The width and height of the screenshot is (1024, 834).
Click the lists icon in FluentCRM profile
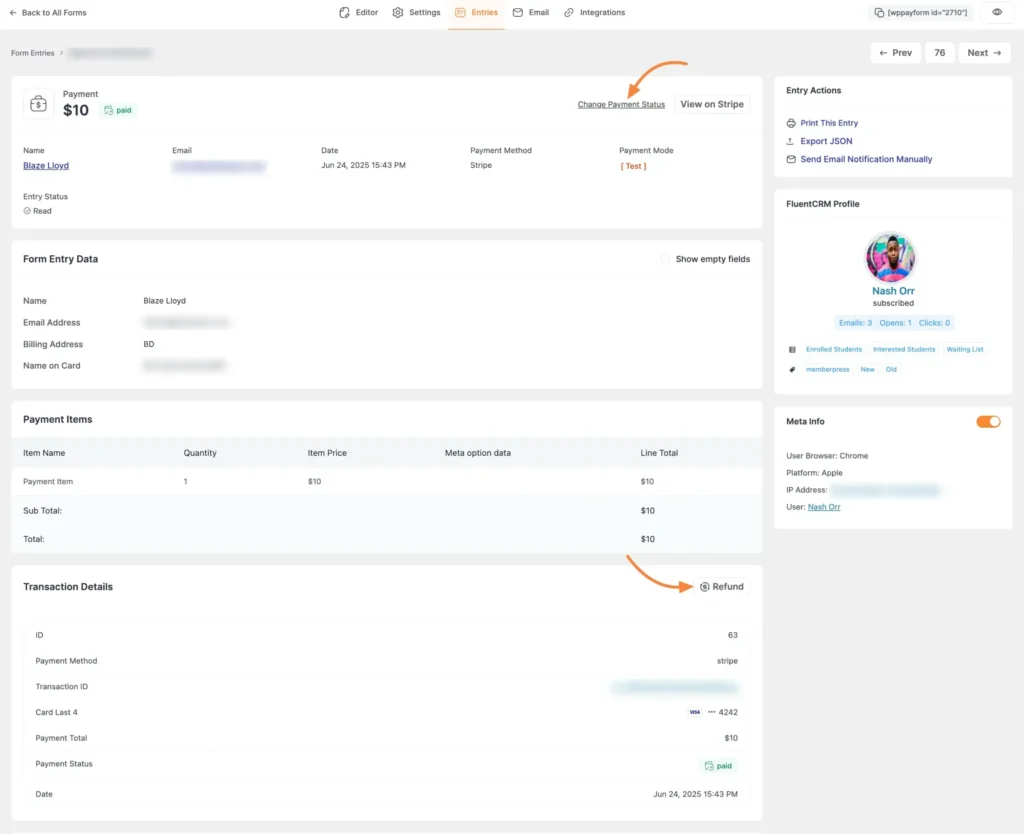click(792, 349)
